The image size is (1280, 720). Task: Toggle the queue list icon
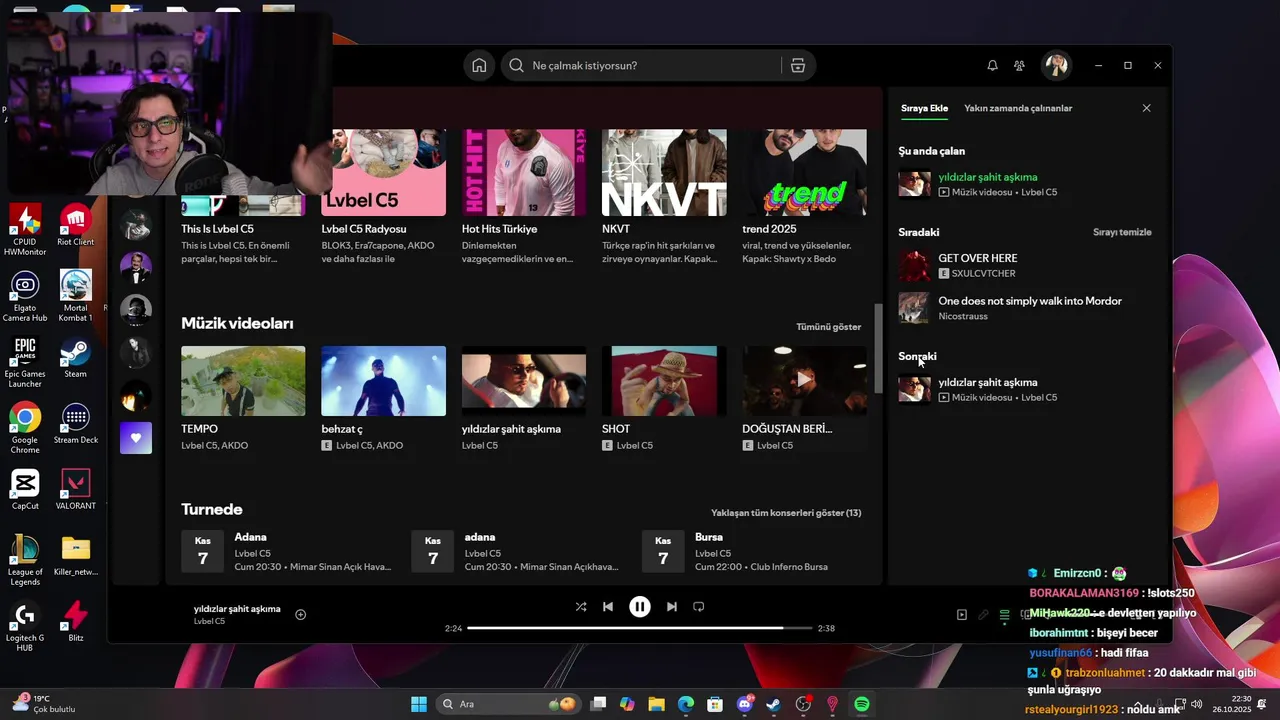1004,615
